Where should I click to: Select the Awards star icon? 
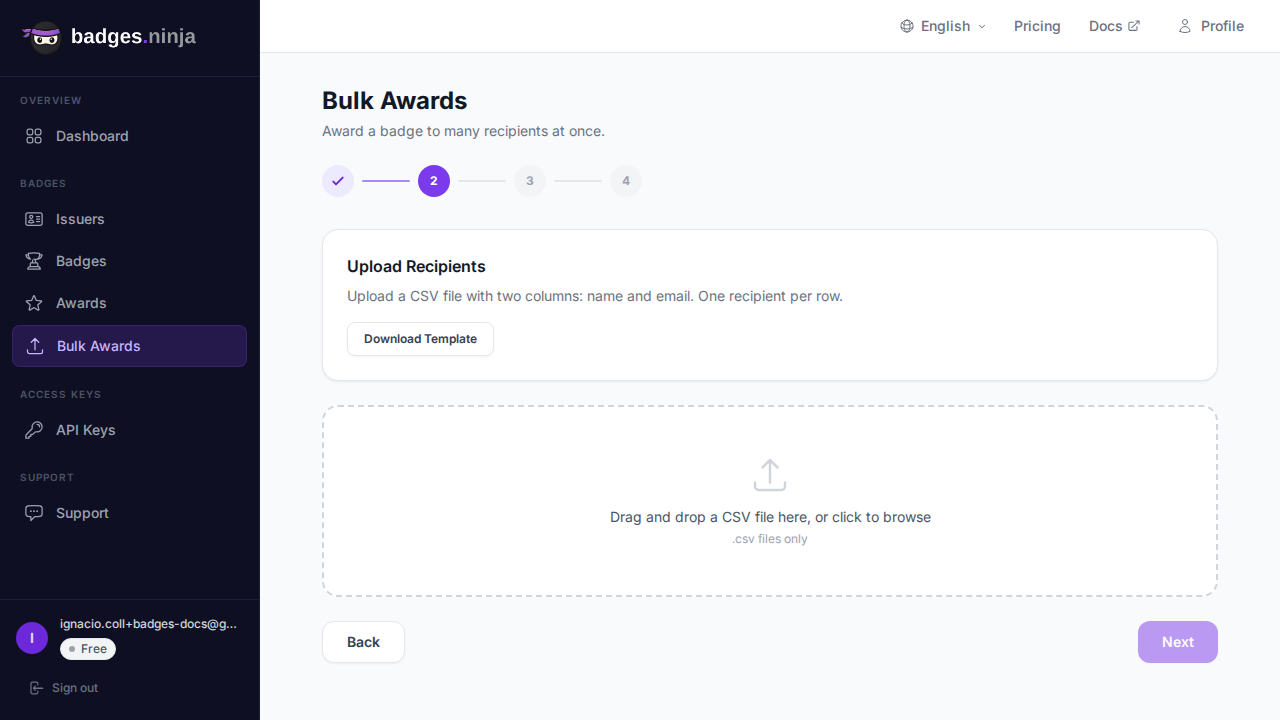point(34,303)
